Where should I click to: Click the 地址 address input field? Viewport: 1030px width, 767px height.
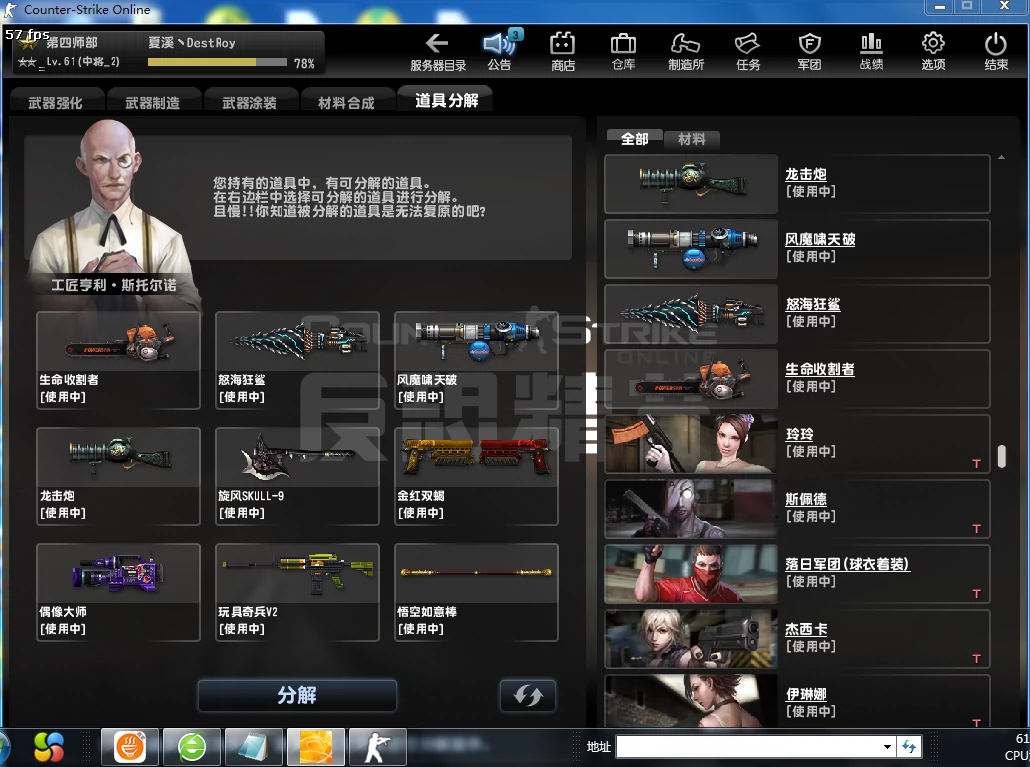tap(749, 747)
